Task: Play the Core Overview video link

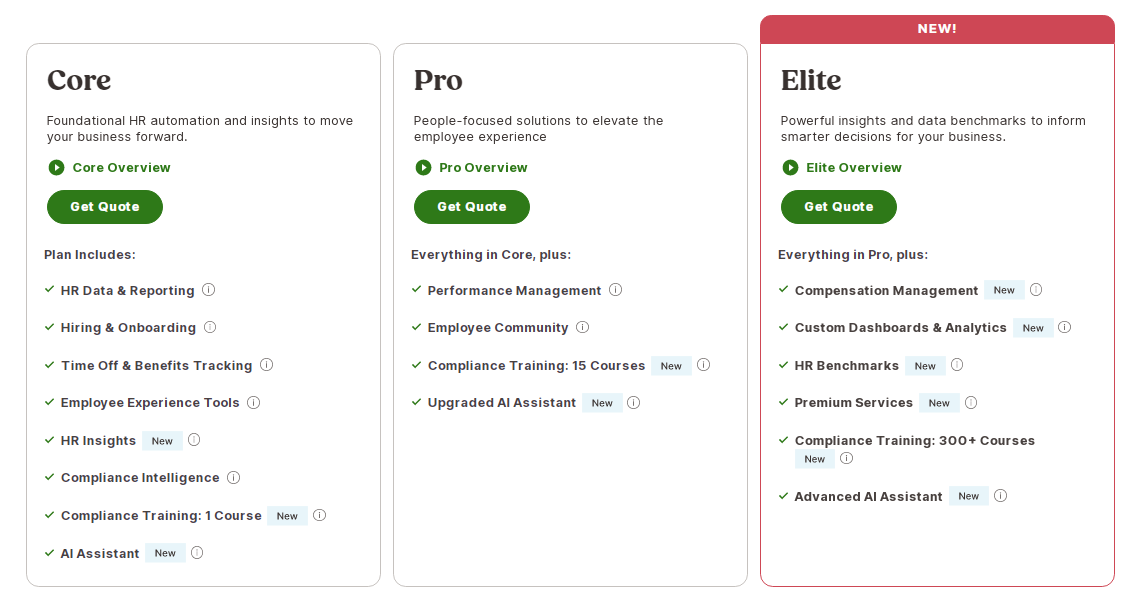Action: tap(110, 168)
